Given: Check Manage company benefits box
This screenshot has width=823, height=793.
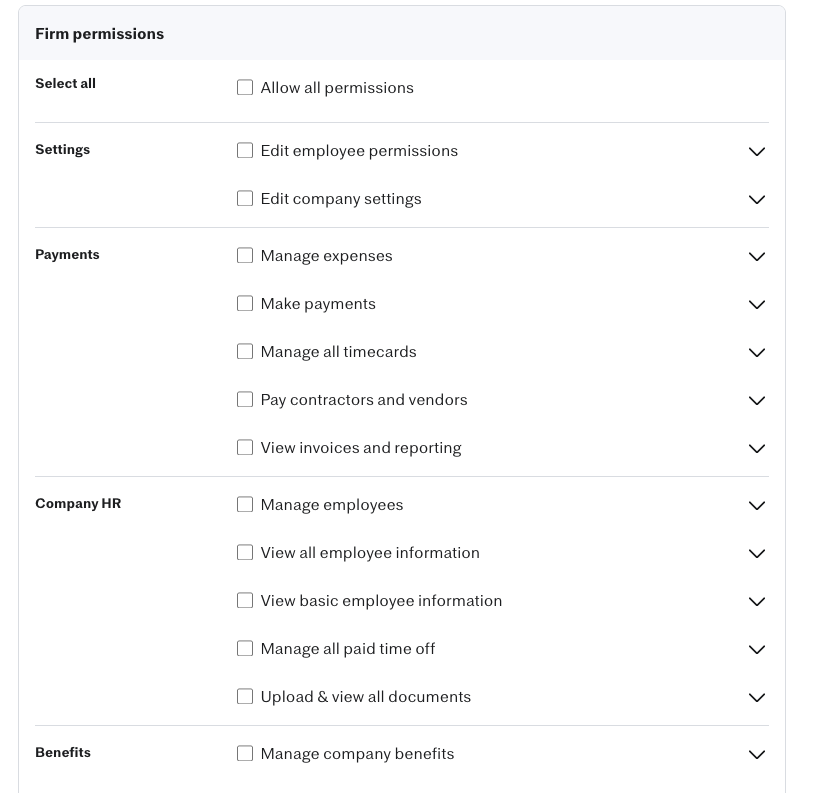Looking at the screenshot, I should click(x=245, y=753).
